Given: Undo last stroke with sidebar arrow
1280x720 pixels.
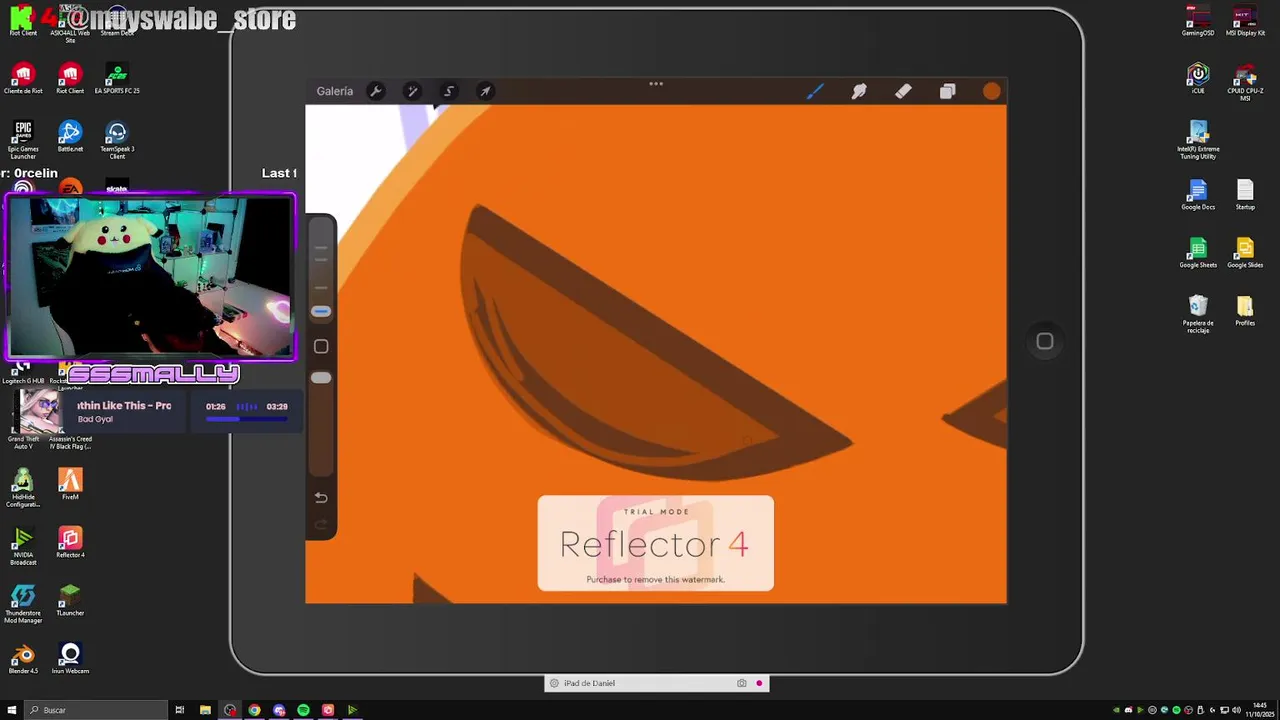Looking at the screenshot, I should 321,497.
